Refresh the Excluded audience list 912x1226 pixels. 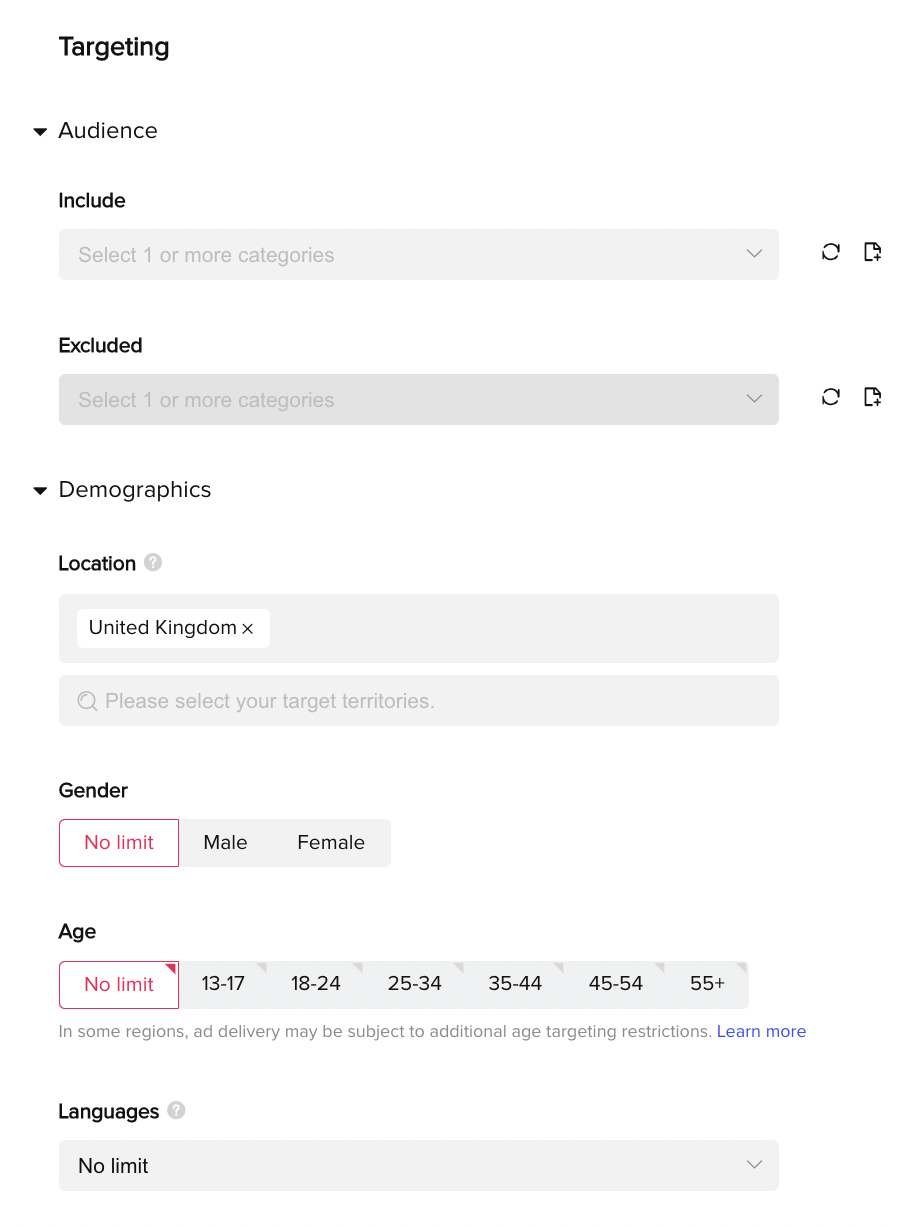coord(831,397)
